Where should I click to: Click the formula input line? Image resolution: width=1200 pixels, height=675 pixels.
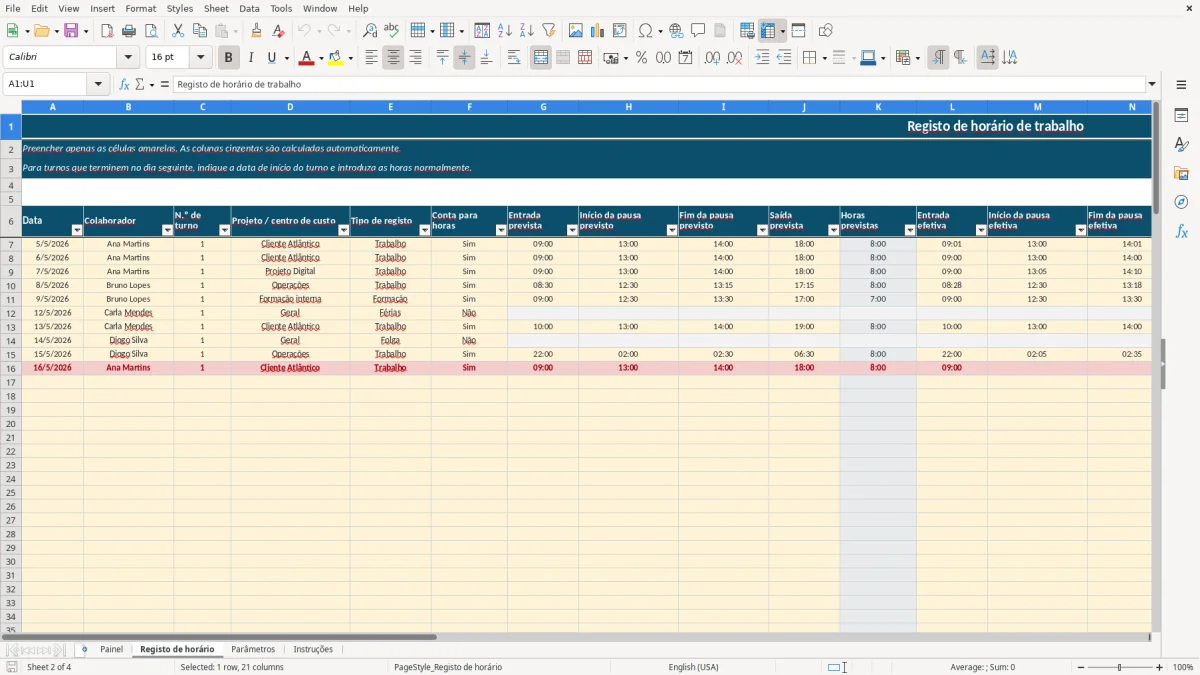(659, 85)
